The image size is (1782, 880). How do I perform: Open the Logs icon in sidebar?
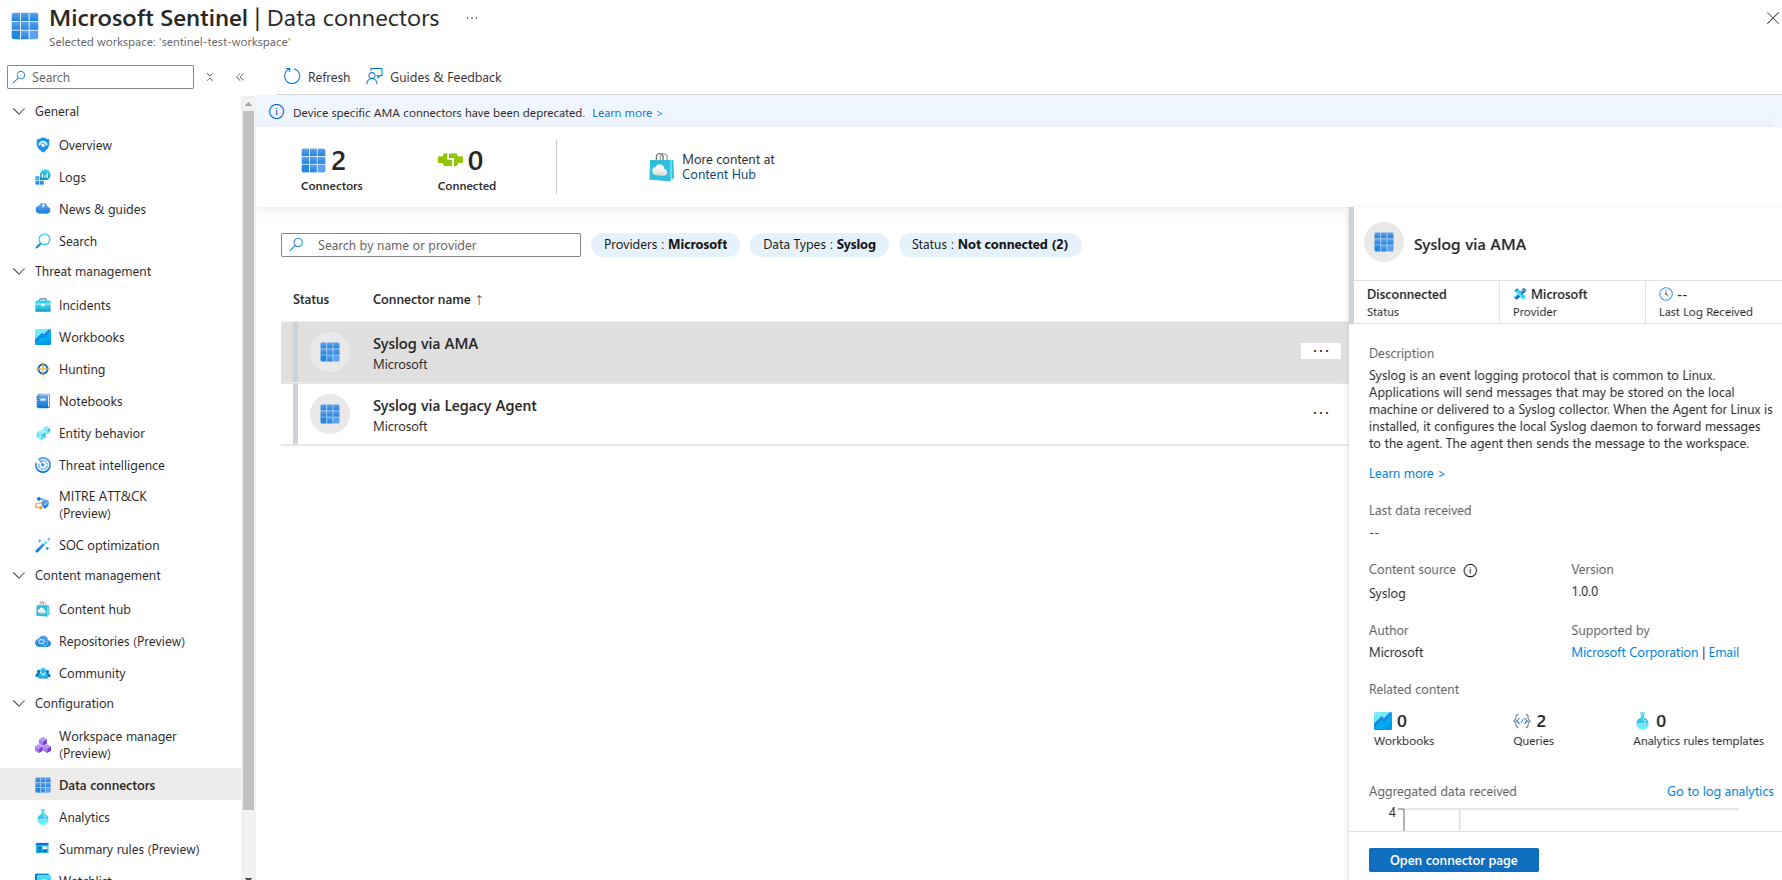click(43, 177)
